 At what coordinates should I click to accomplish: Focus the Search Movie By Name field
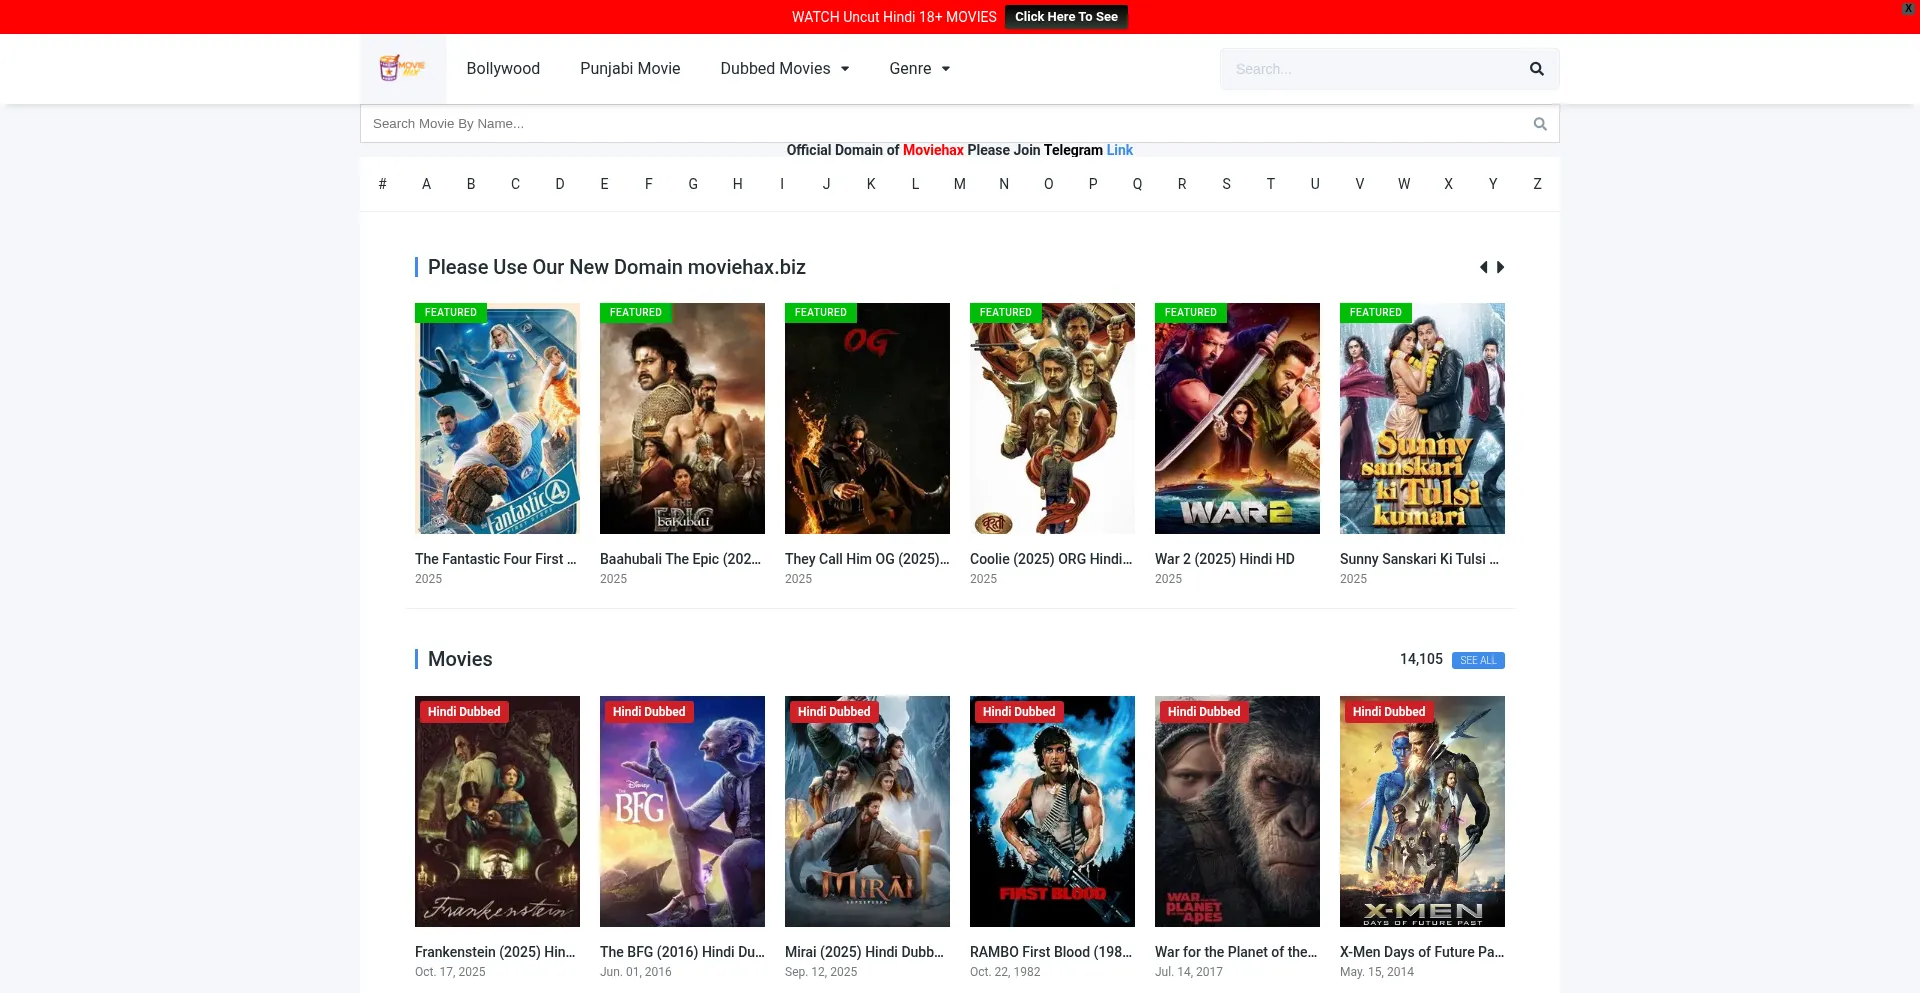940,124
